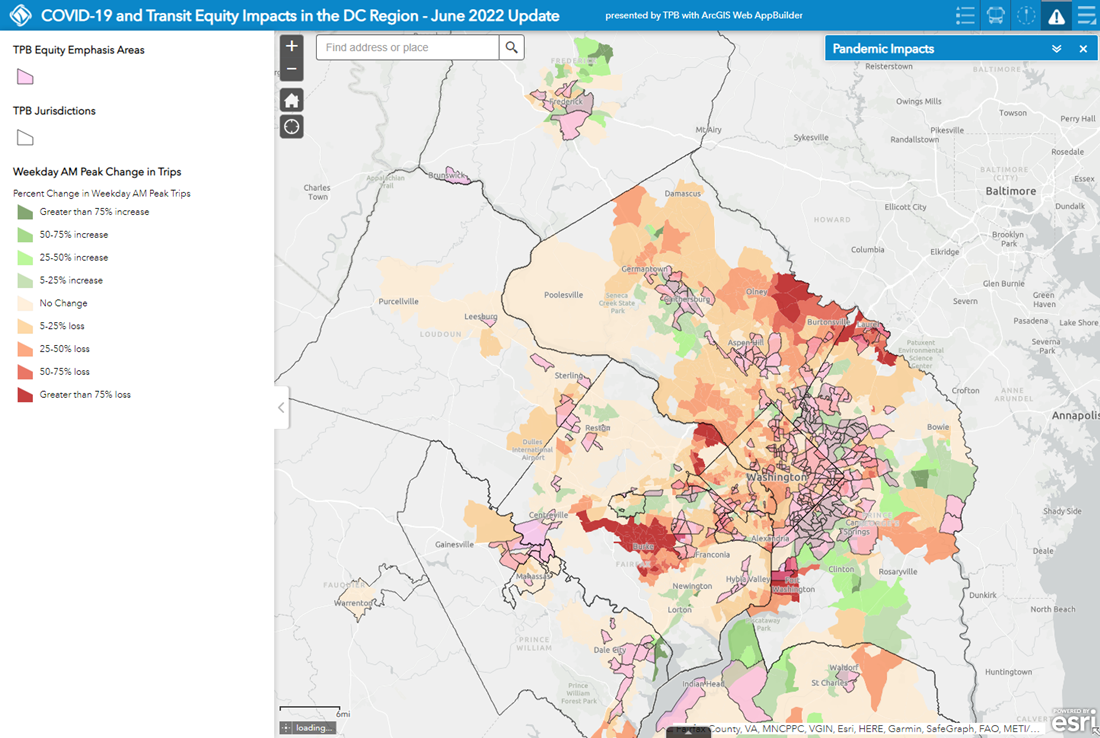Open the additional widgets overflow menu

pos(1086,15)
